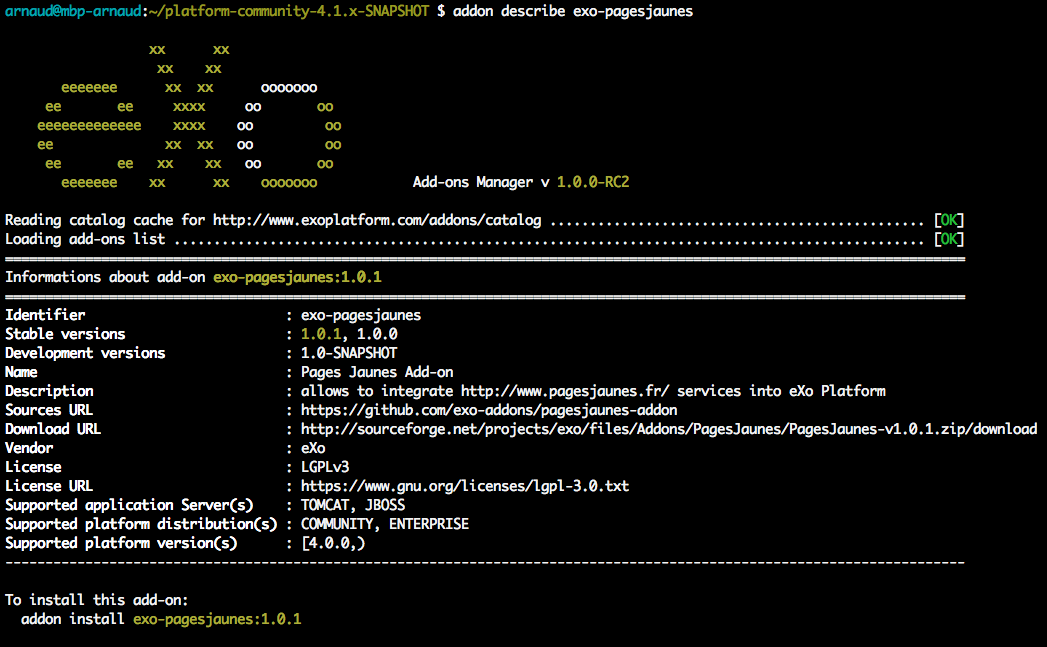The height and width of the screenshot is (647, 1047).
Task: Click the name value 'Pages Jaunes Add-on'
Action: coord(377,372)
